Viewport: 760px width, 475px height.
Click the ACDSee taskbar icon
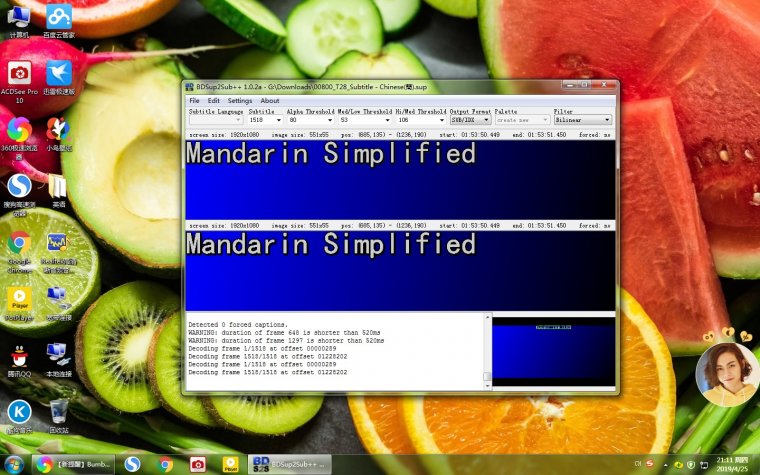point(197,464)
